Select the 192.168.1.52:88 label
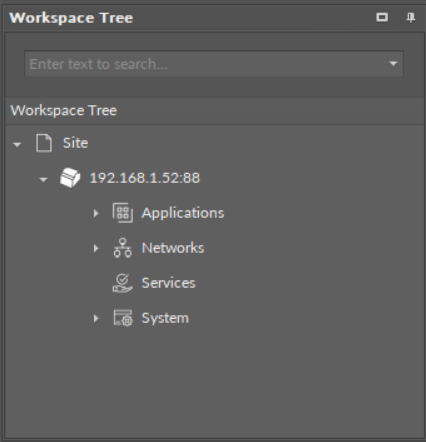 pos(145,178)
